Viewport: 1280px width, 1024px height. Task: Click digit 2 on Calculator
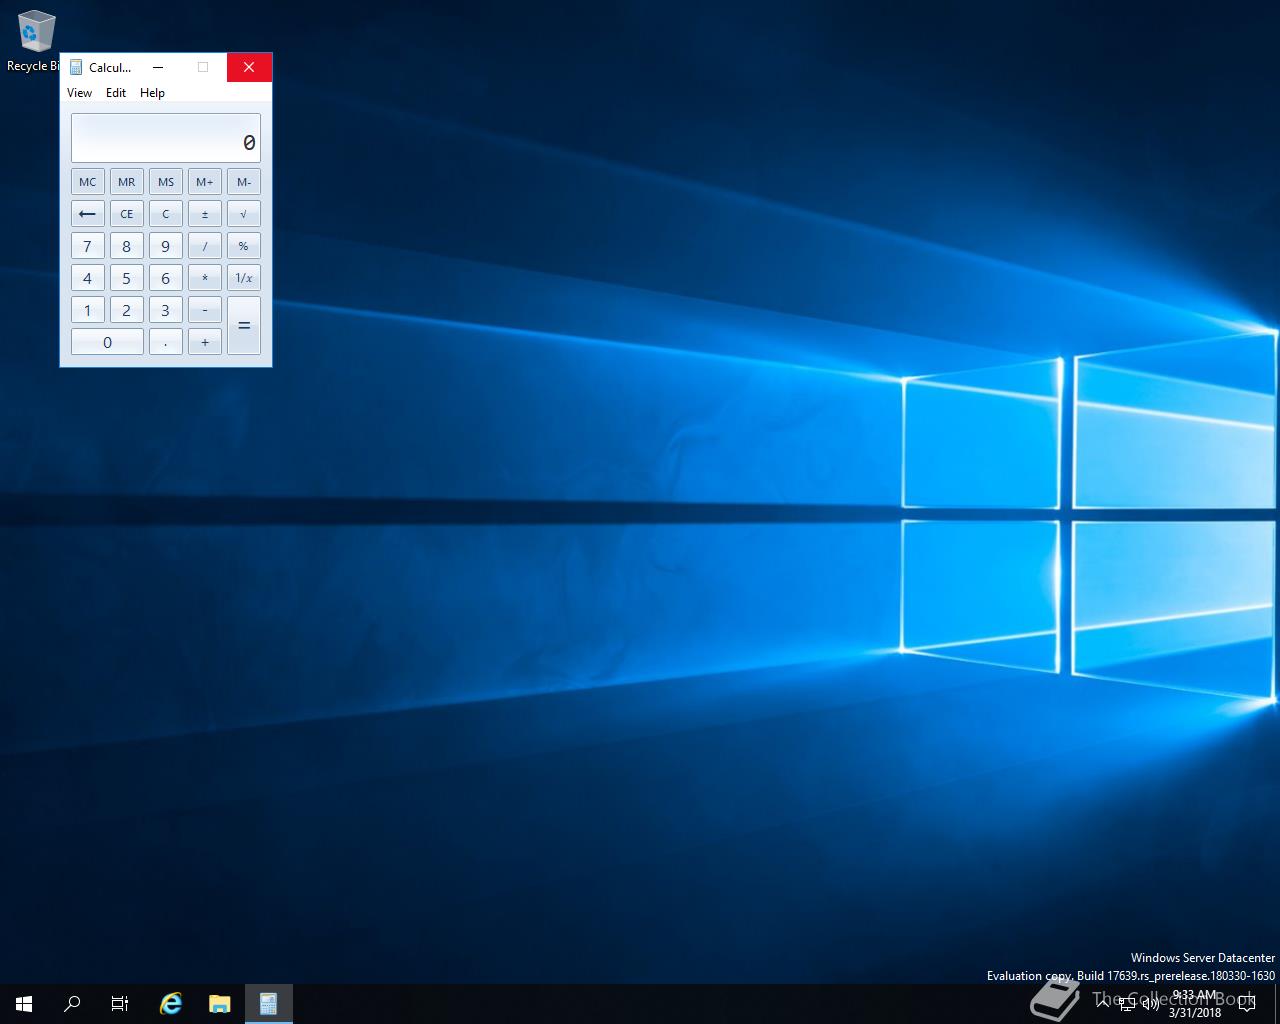click(x=126, y=310)
